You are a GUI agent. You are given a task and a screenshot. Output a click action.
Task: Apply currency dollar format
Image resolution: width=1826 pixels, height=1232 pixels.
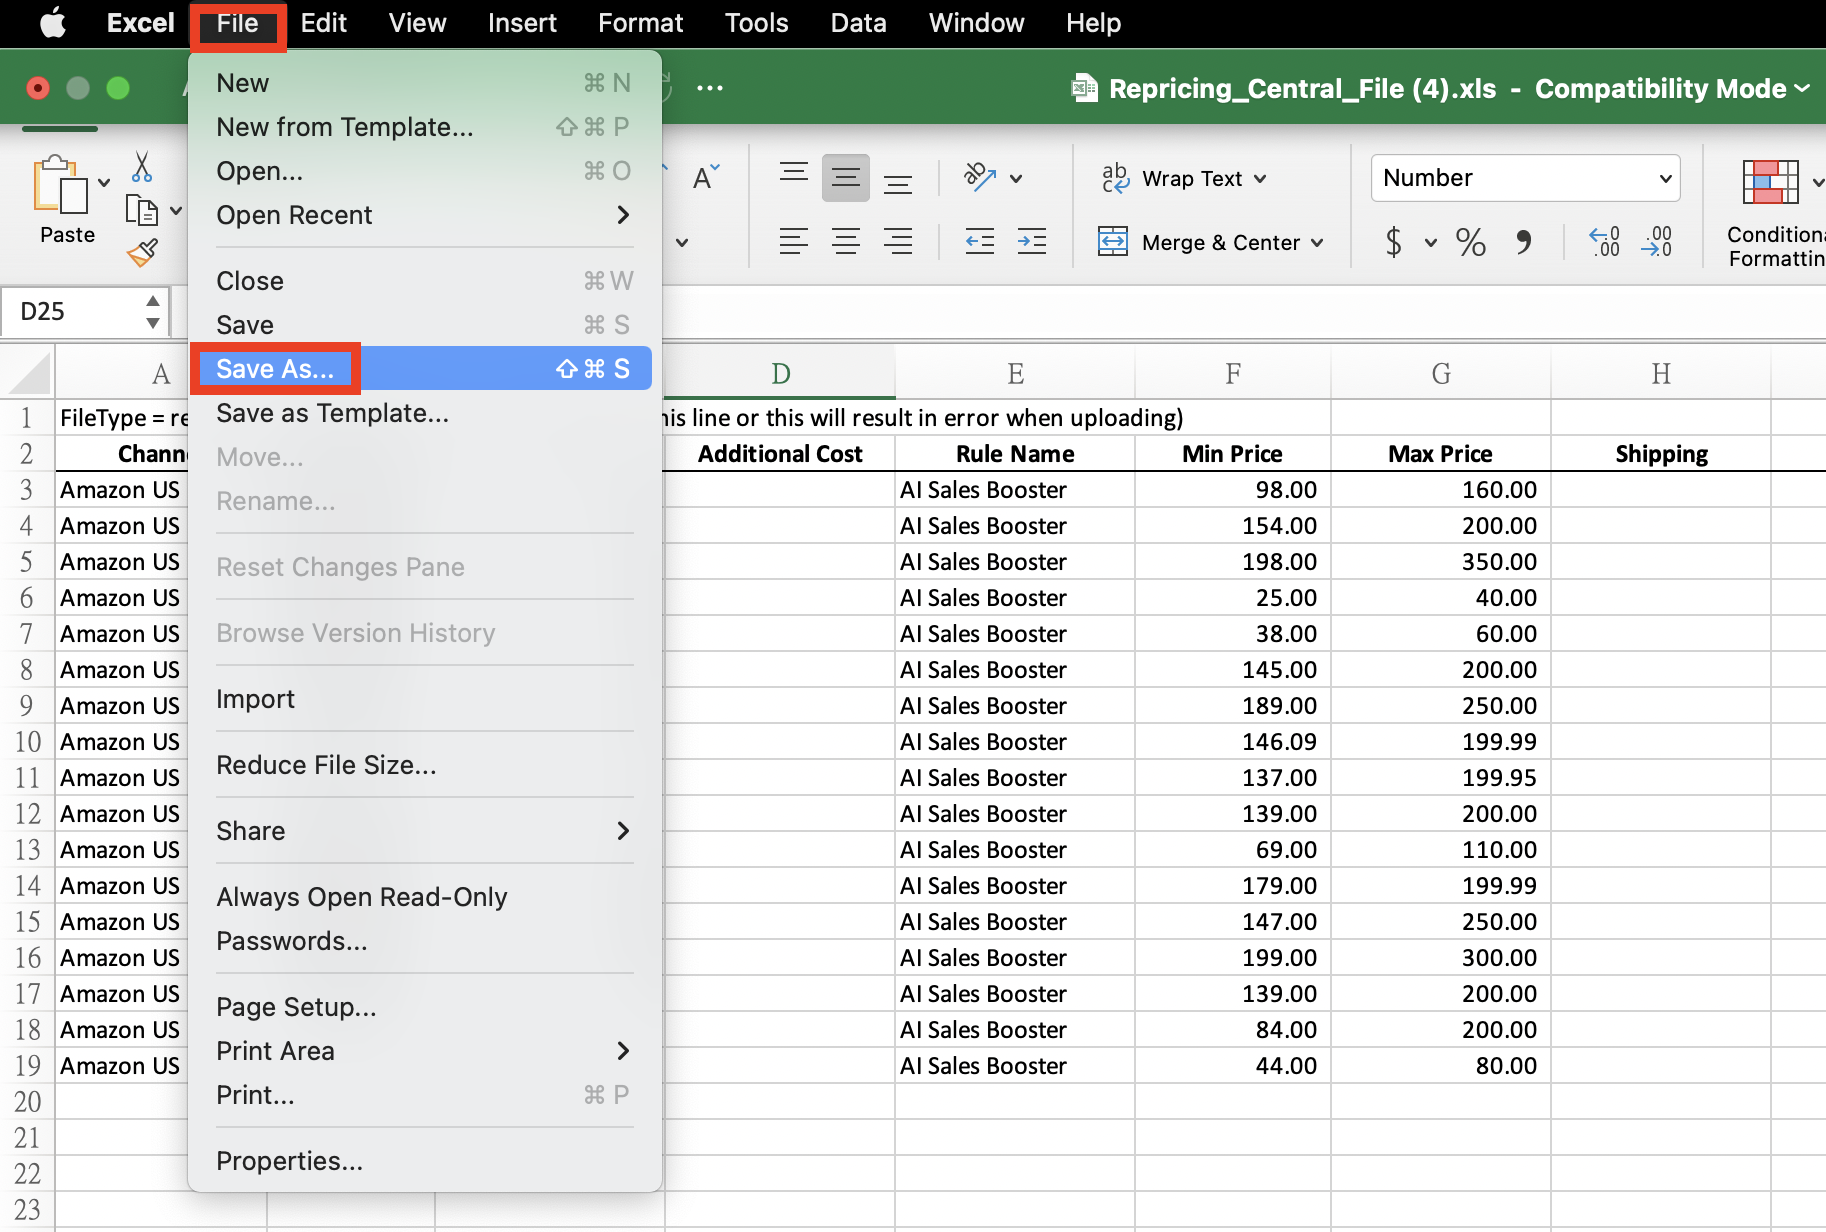(1393, 242)
